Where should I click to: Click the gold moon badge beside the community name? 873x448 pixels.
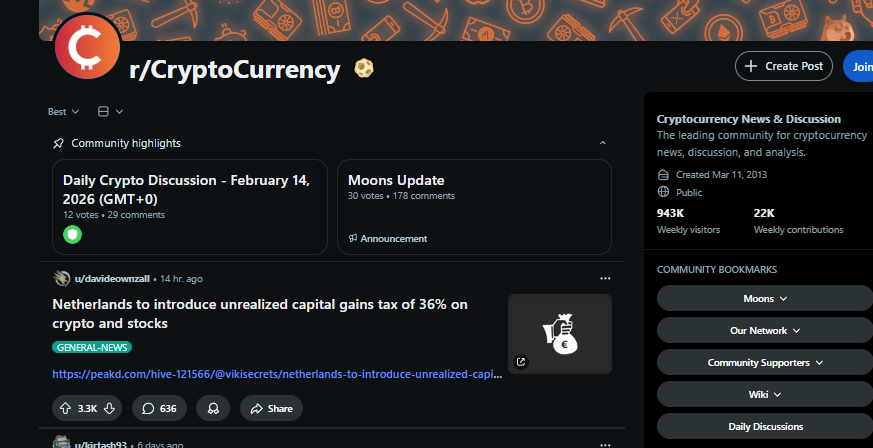pos(364,69)
